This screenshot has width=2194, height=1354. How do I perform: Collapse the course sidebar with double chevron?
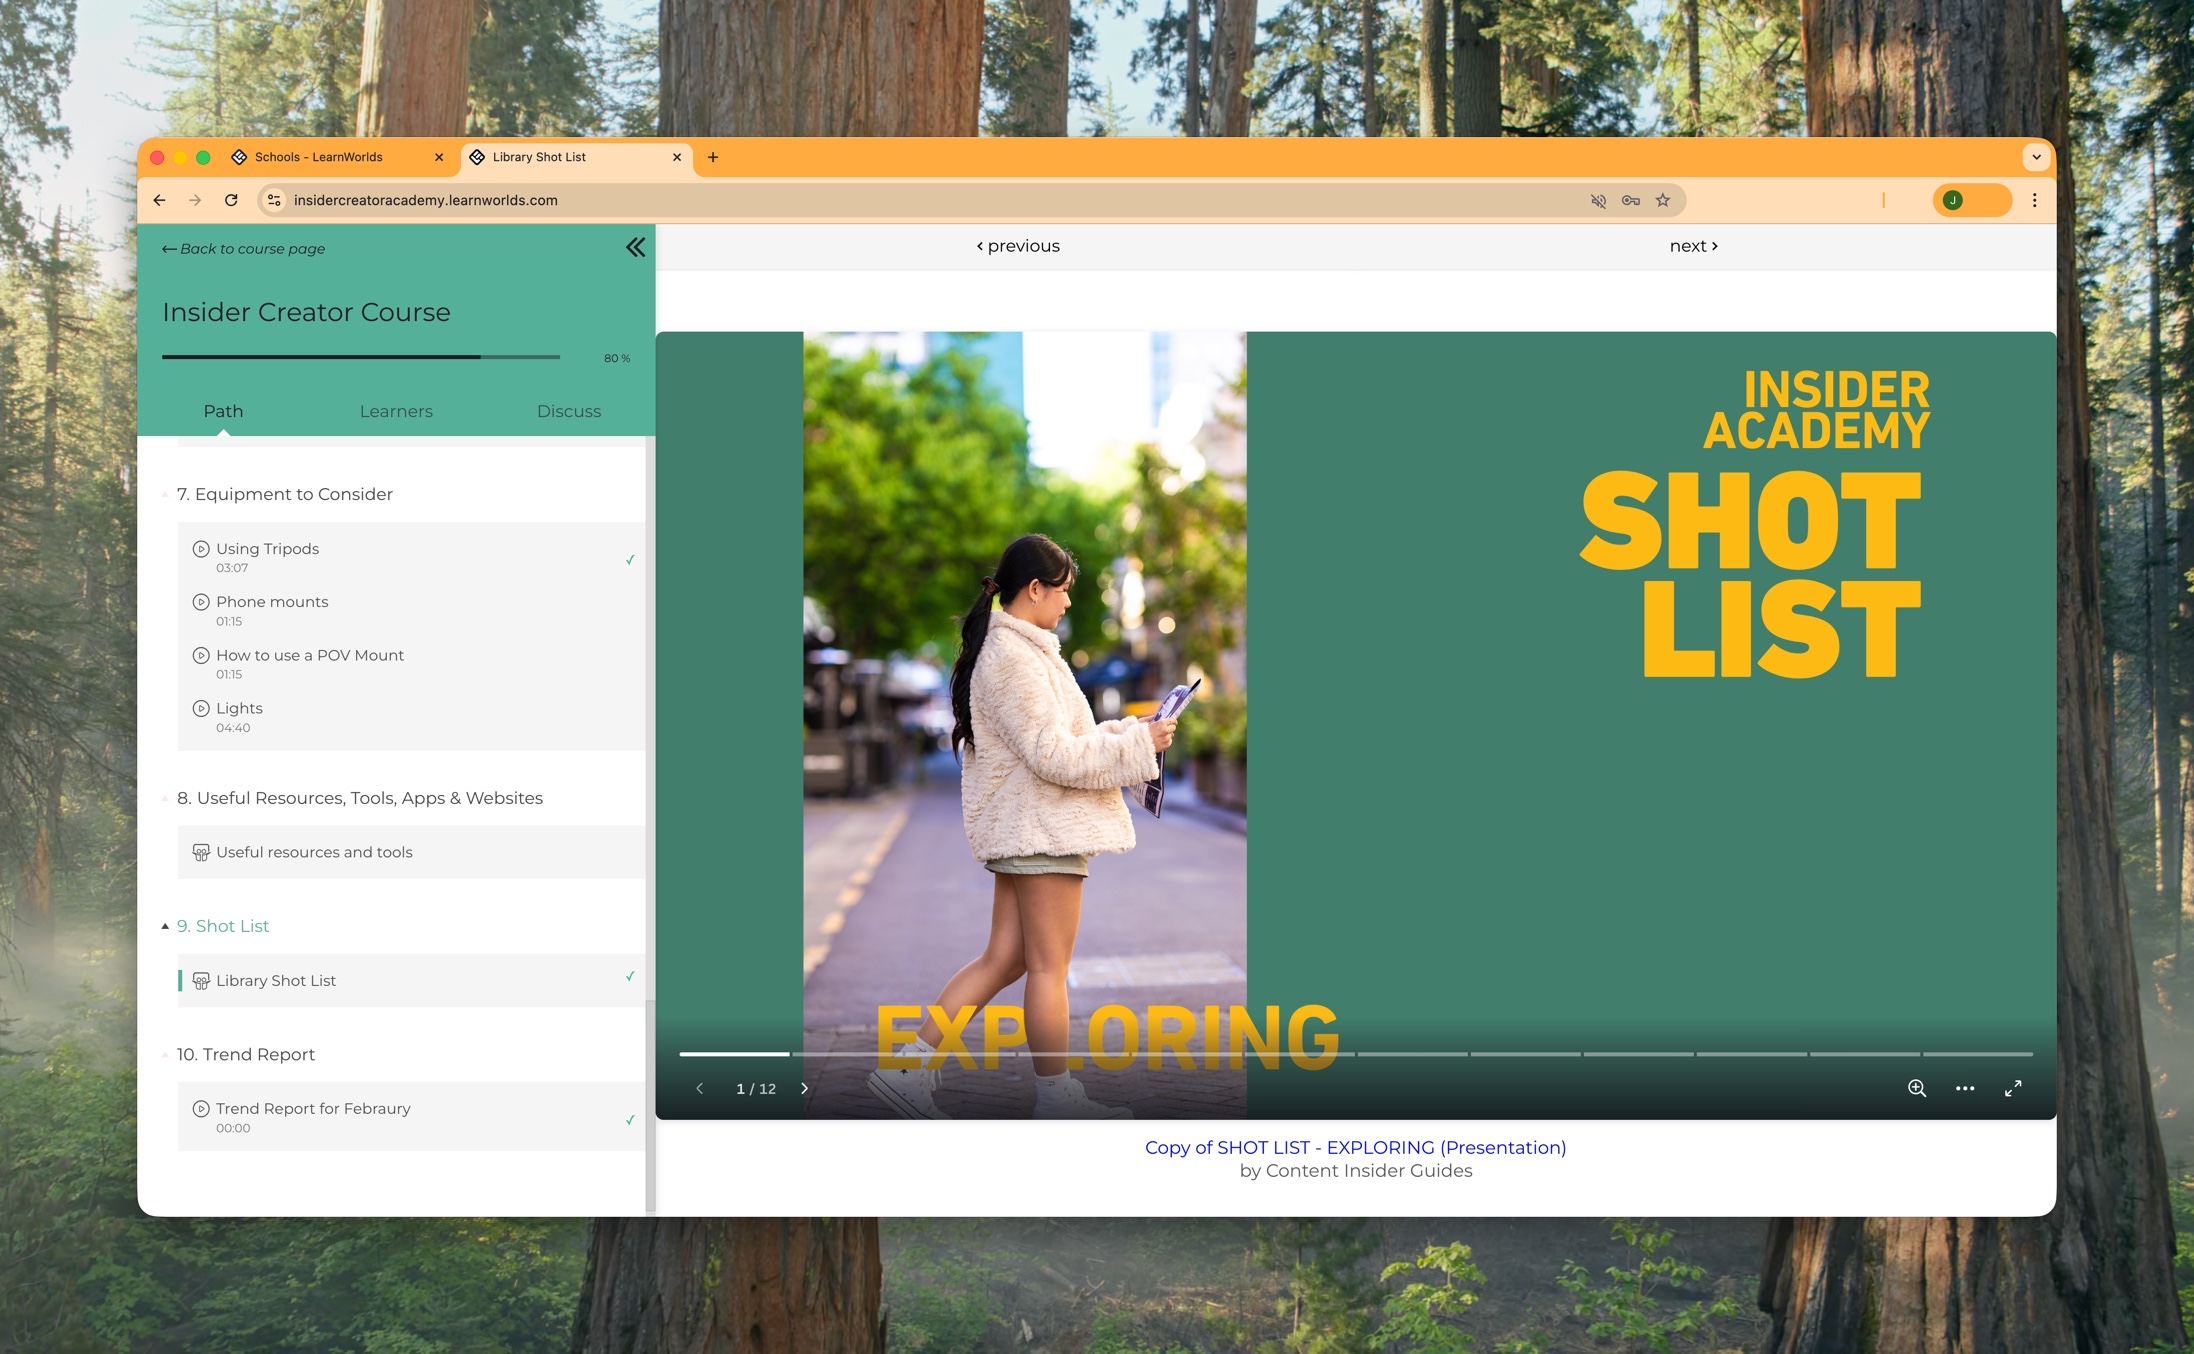point(635,247)
